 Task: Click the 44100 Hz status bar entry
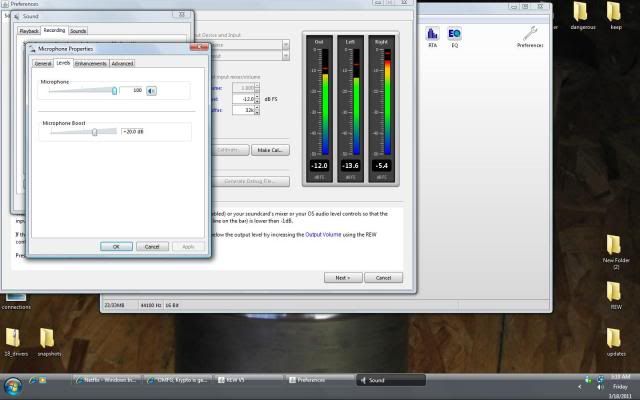[x=151, y=305]
